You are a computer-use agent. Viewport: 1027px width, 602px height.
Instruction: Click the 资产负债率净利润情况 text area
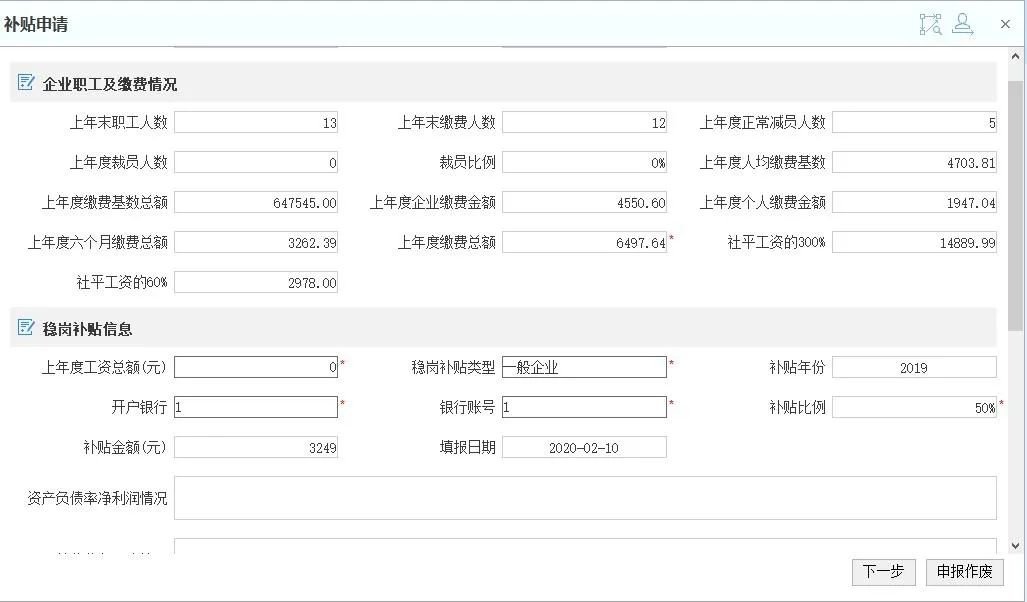(585, 498)
